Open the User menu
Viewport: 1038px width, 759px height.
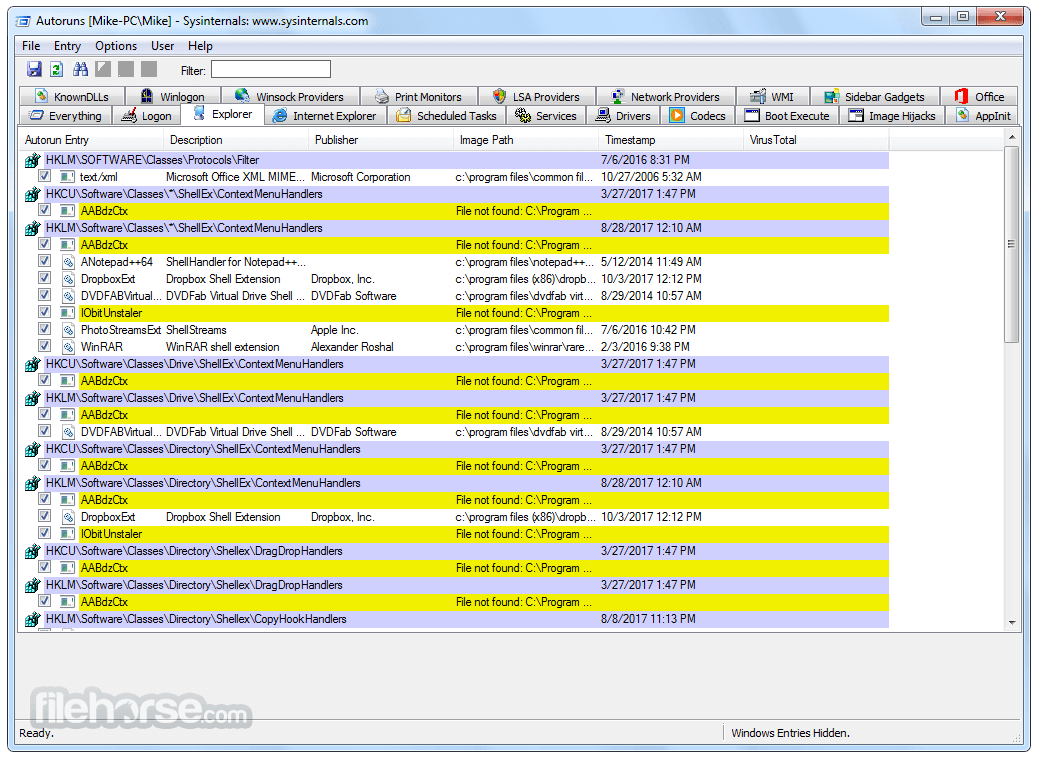(162, 46)
